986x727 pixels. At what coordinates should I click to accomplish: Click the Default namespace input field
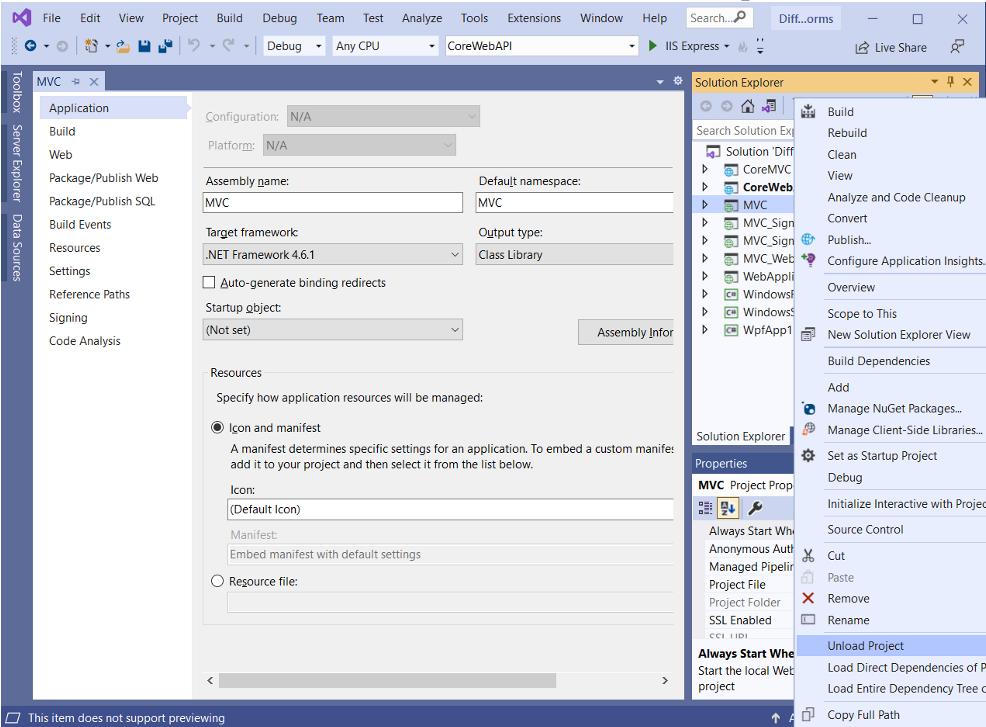(574, 203)
